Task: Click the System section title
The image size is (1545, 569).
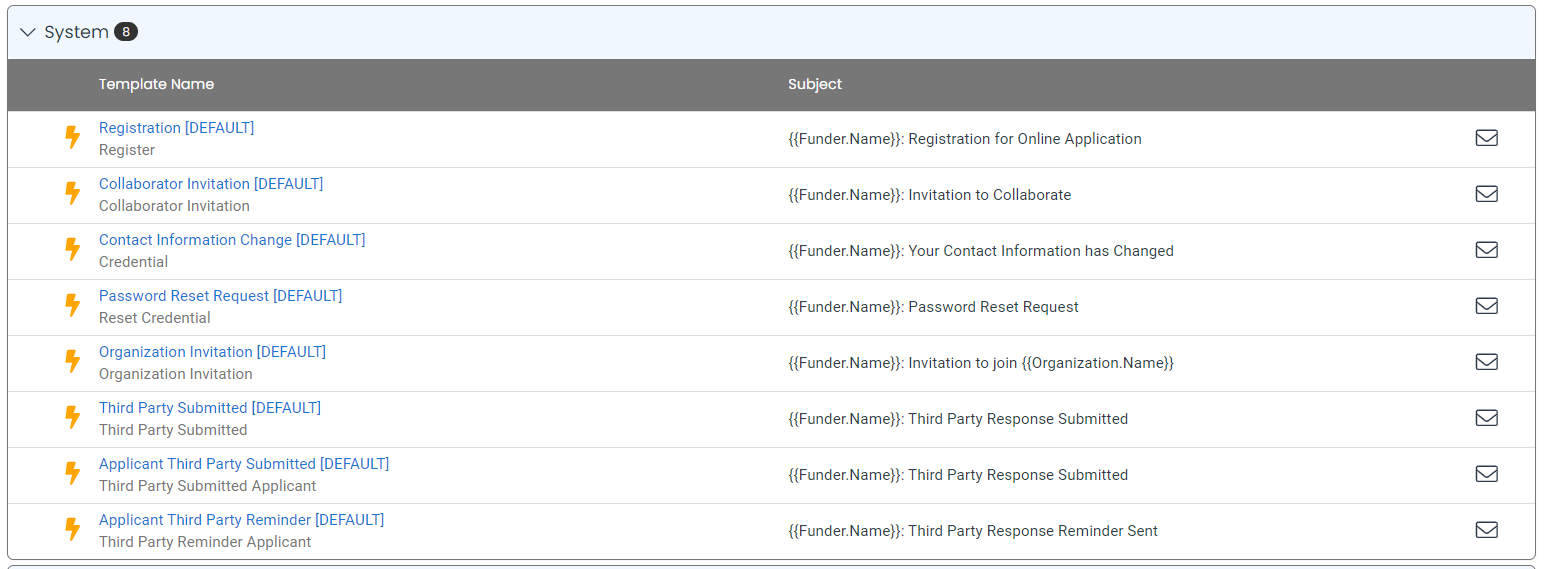Action: [x=76, y=32]
